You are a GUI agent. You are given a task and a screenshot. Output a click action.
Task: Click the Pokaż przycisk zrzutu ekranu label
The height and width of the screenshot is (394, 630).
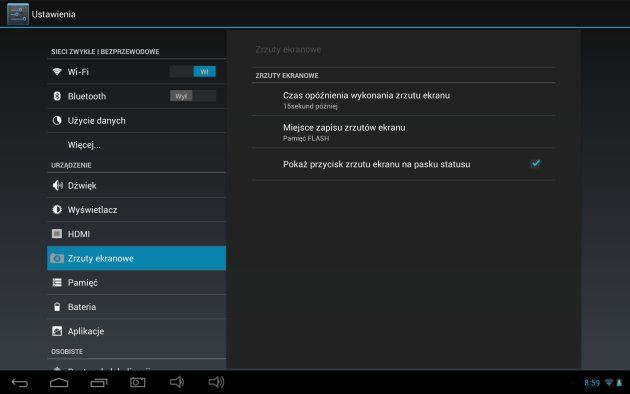coord(376,164)
